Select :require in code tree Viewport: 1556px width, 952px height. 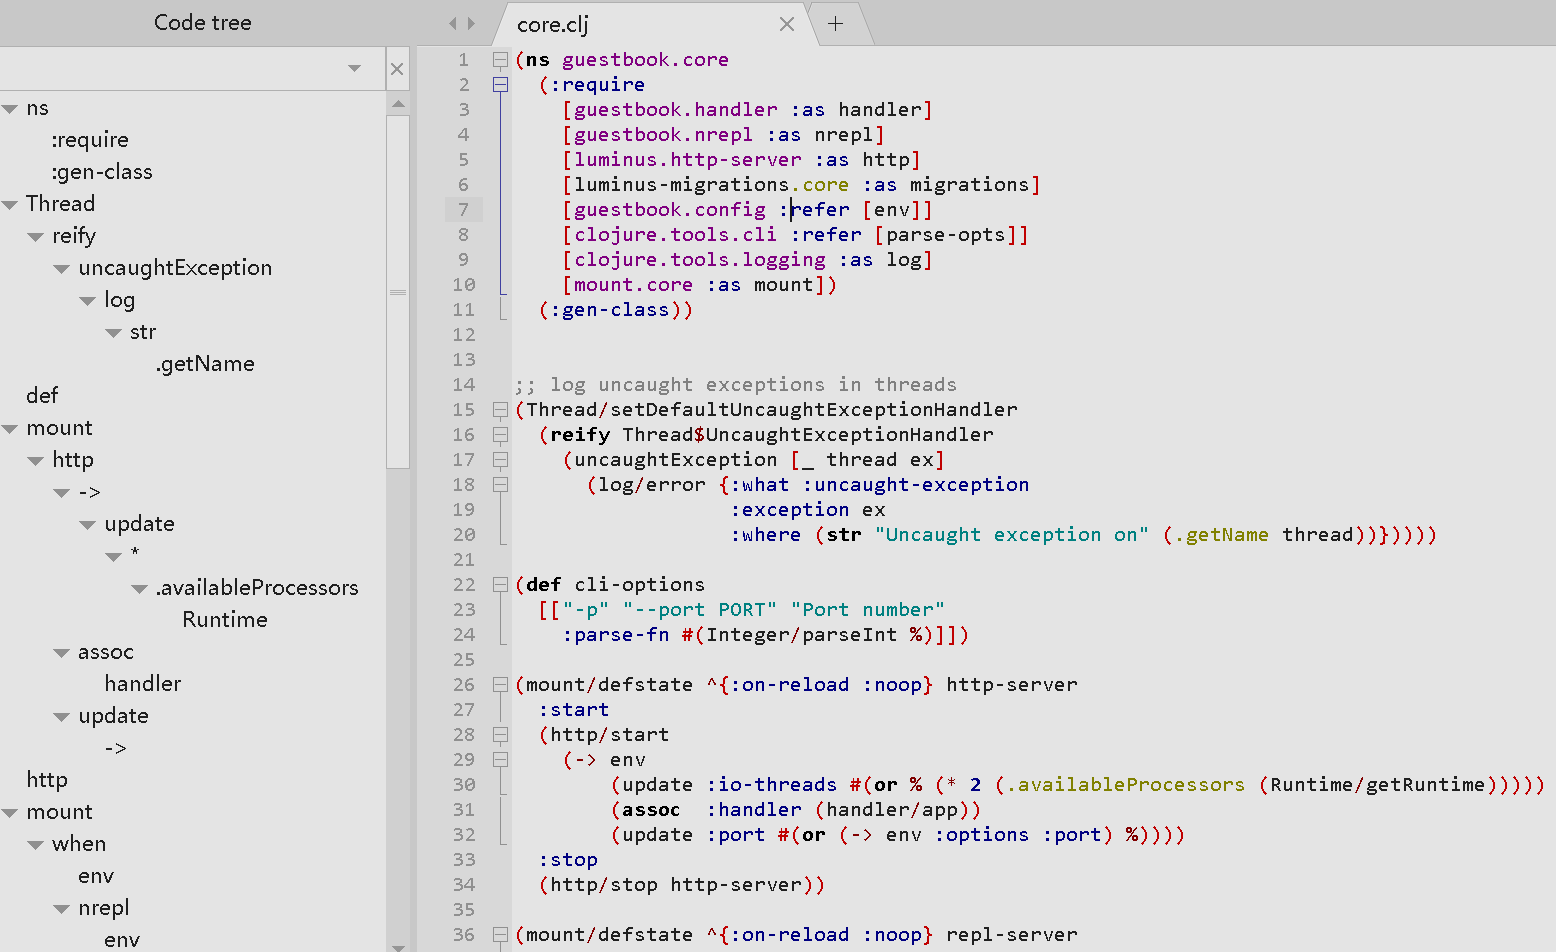coord(90,140)
